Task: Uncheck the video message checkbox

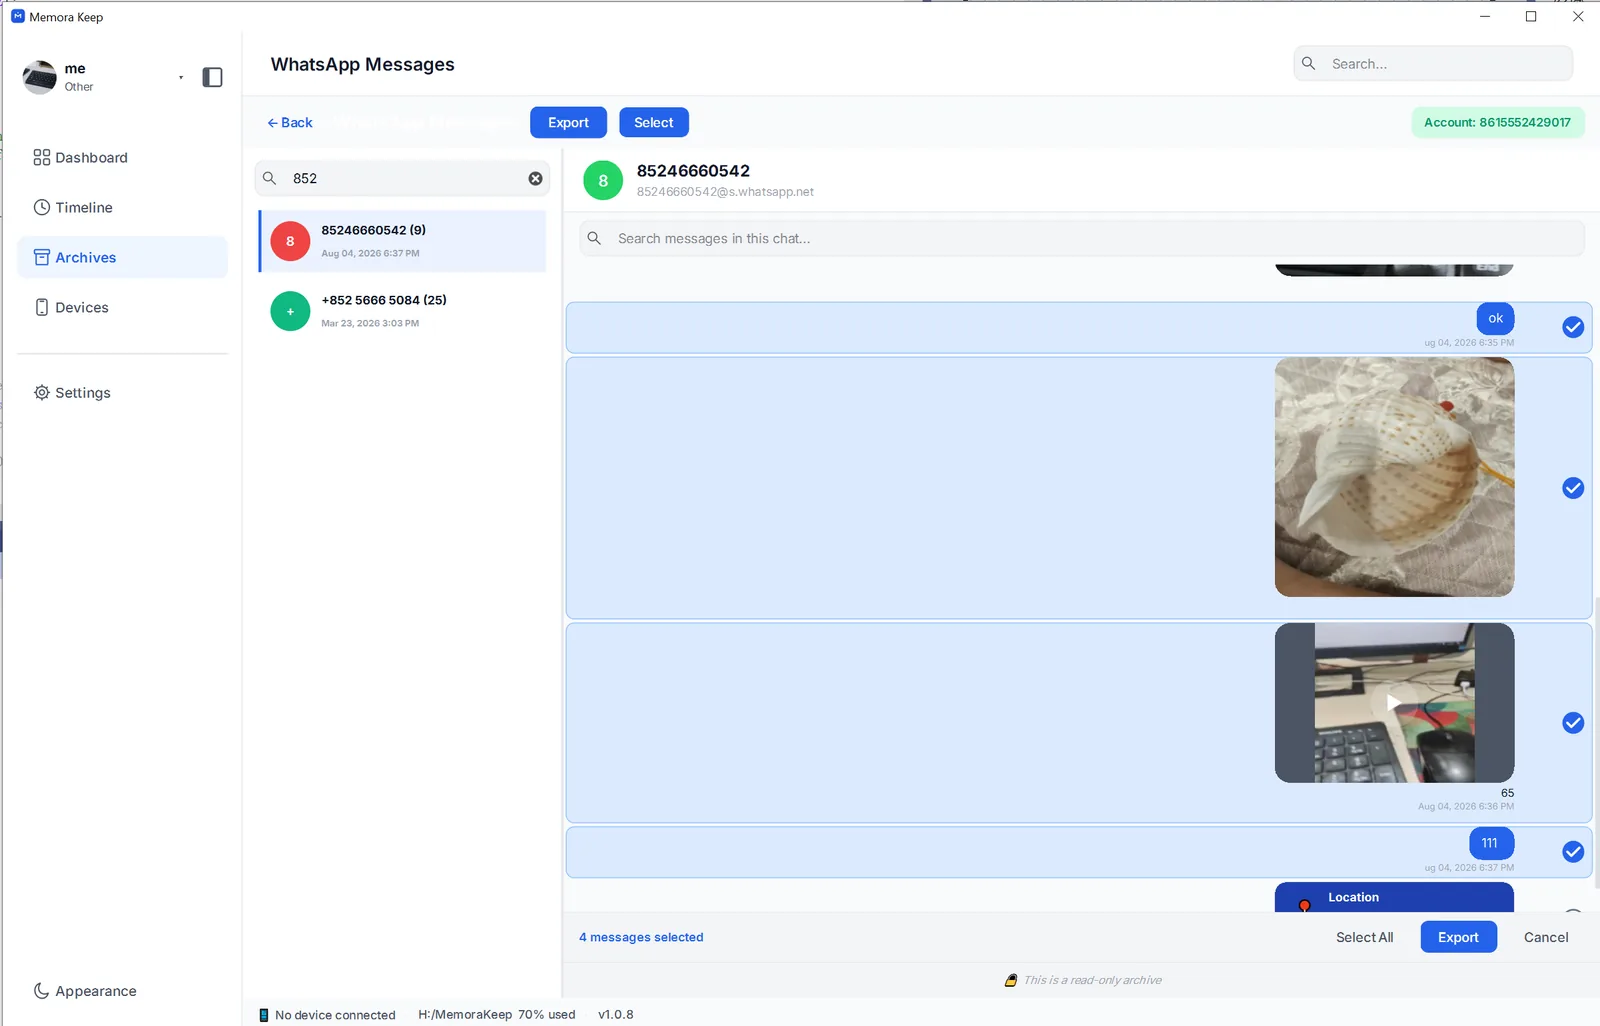Action: (x=1573, y=723)
